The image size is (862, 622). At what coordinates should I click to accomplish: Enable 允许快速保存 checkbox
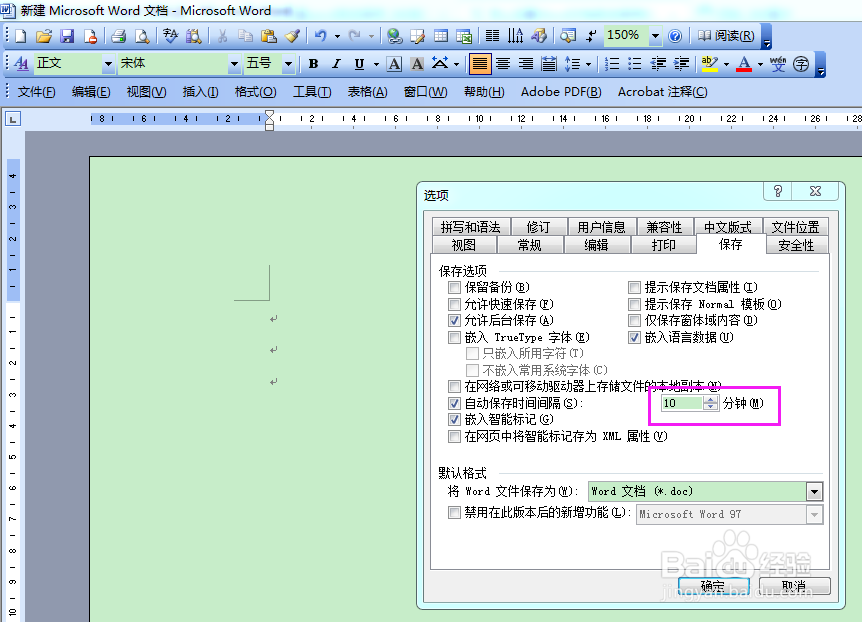coord(454,304)
